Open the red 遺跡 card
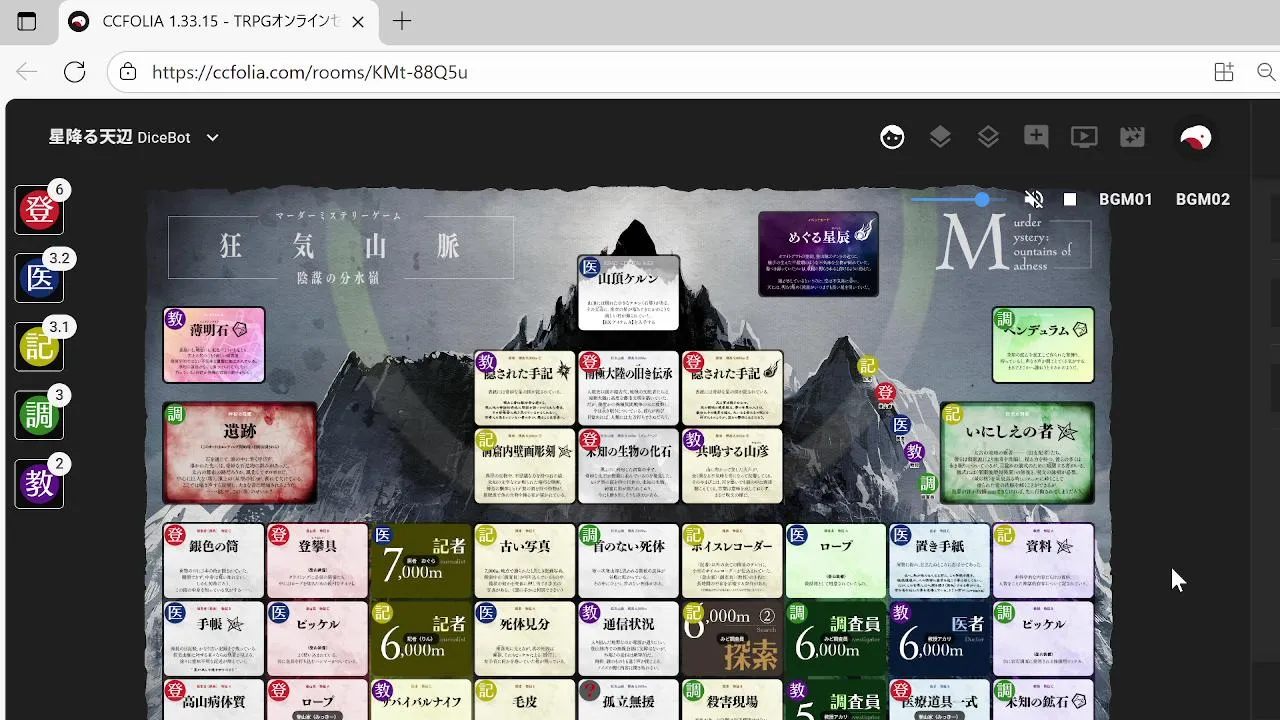1280x720 pixels. pyautogui.click(x=240, y=453)
